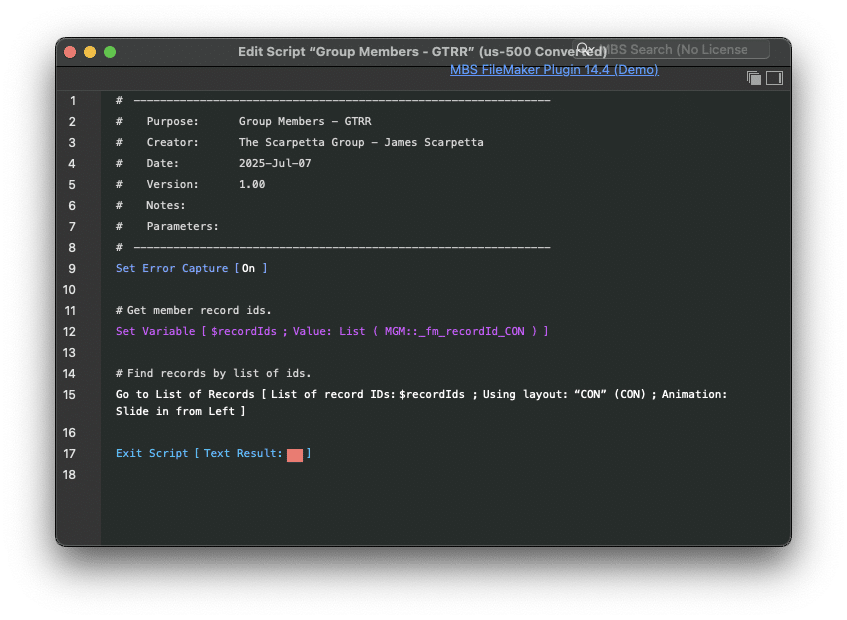Click the "Parameters:" comment line

[167, 226]
